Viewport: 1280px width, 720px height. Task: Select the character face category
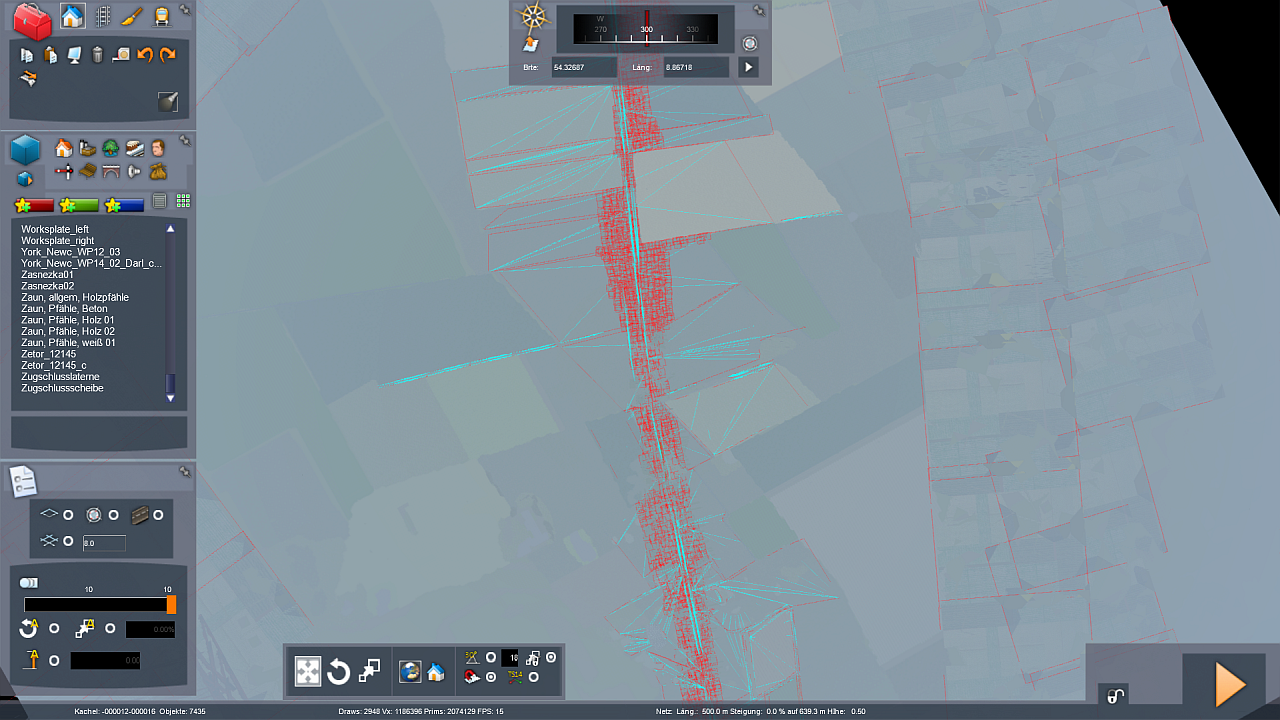tap(158, 148)
